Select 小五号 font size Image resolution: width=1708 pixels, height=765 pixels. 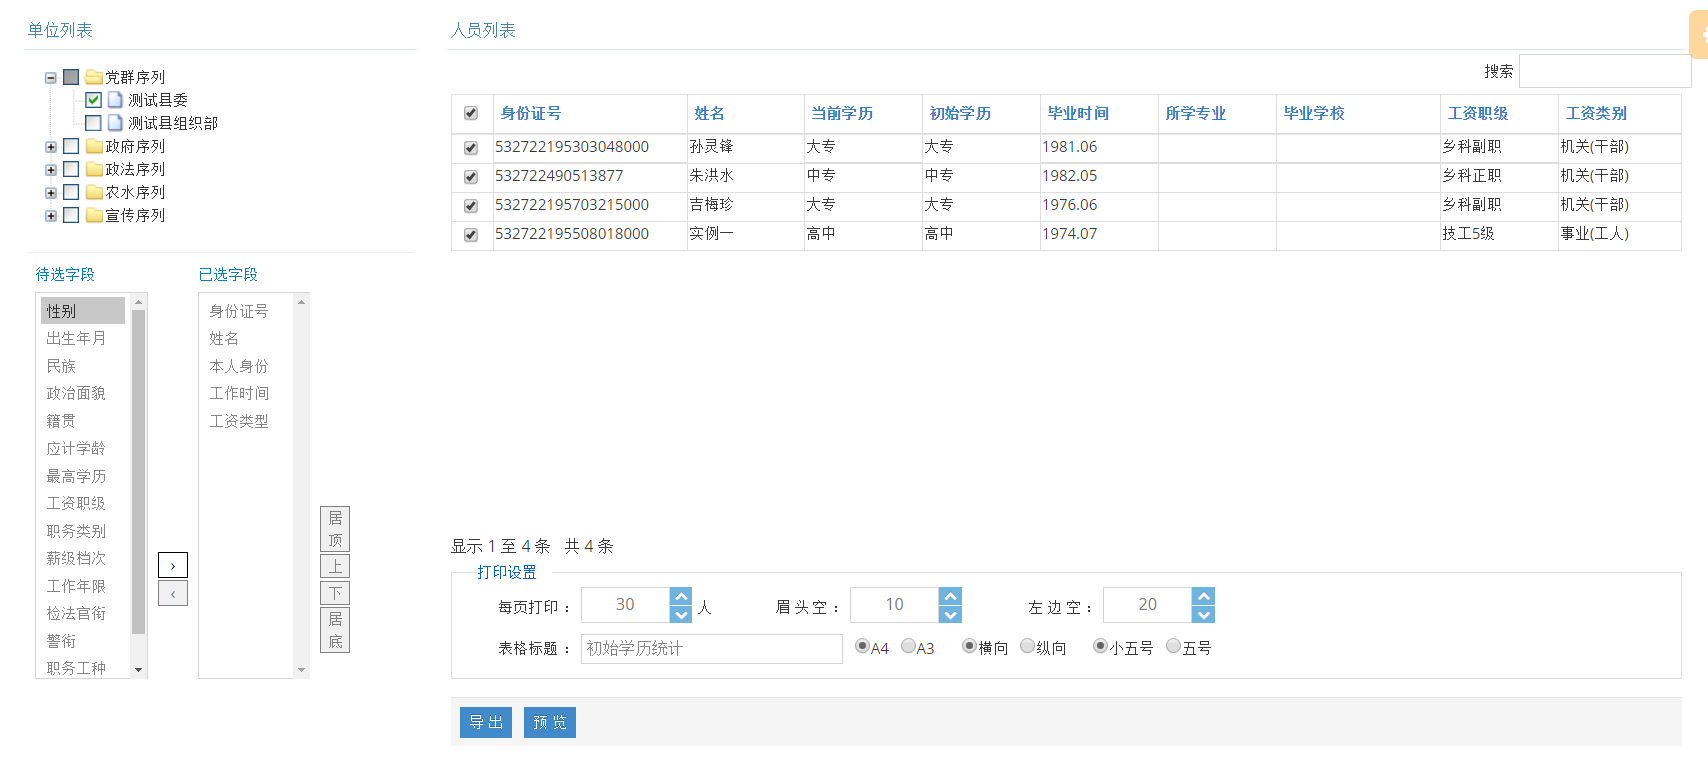coord(1100,646)
